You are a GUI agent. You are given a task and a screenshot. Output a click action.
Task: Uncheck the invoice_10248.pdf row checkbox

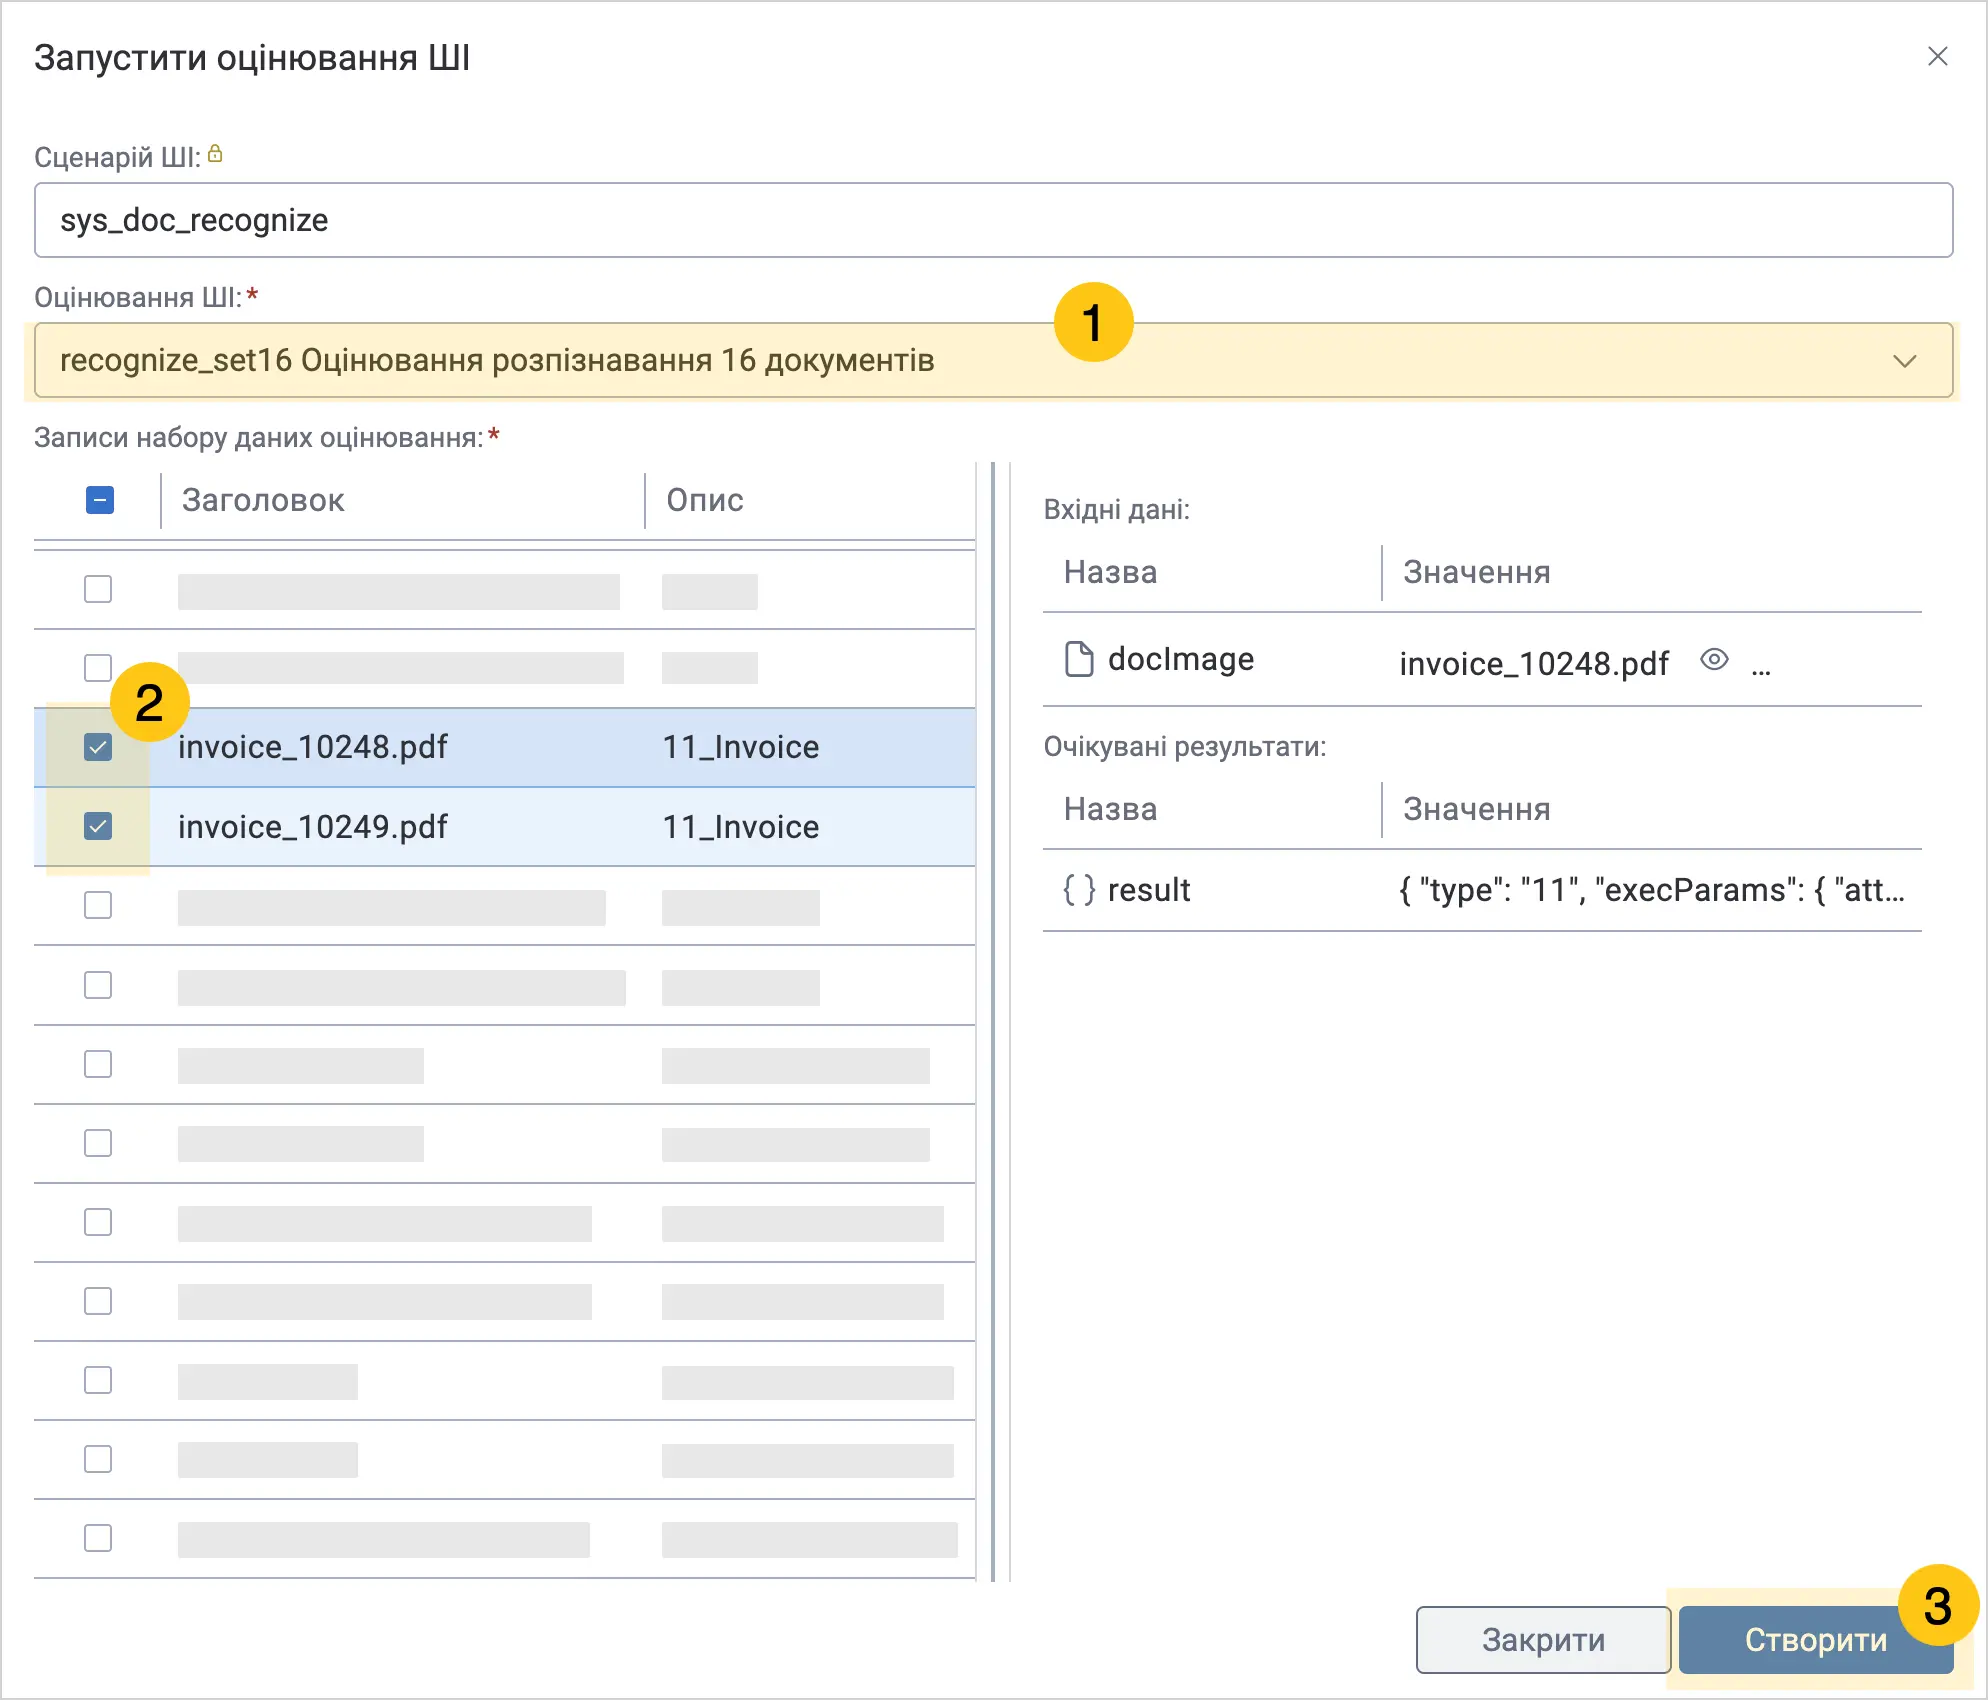[98, 747]
